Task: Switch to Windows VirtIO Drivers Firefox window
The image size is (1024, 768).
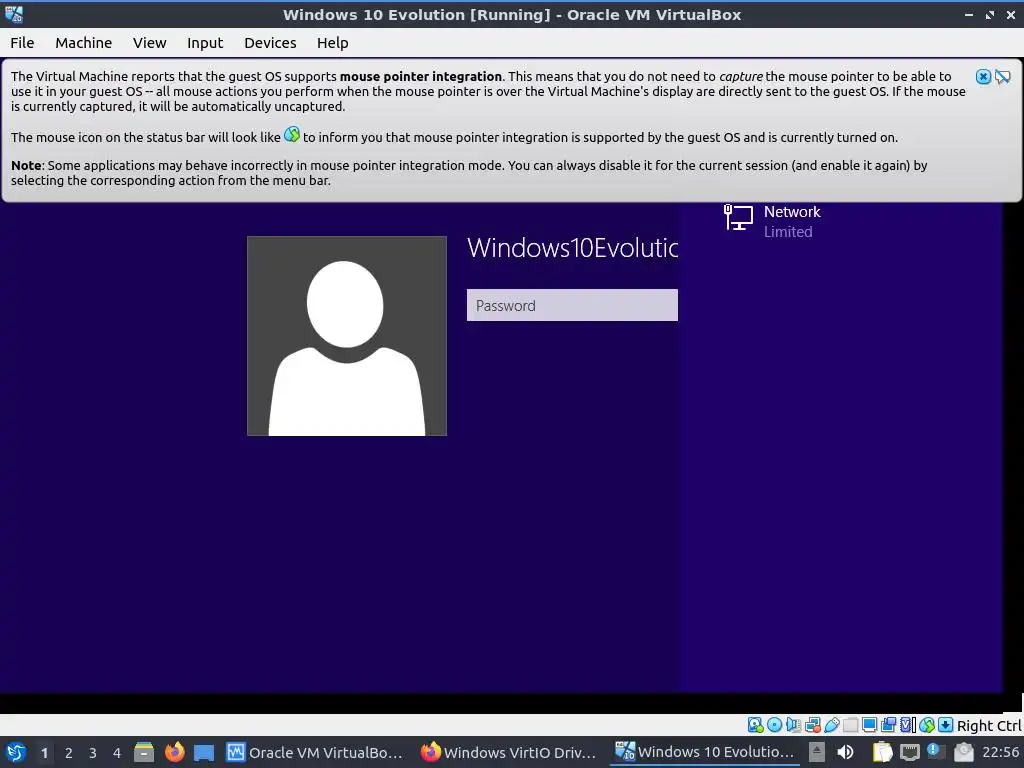Action: coord(509,752)
